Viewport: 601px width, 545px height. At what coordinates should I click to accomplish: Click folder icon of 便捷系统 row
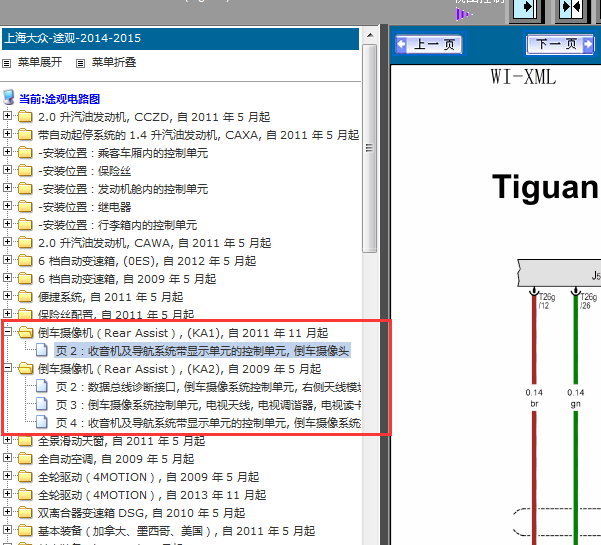pyautogui.click(x=25, y=296)
